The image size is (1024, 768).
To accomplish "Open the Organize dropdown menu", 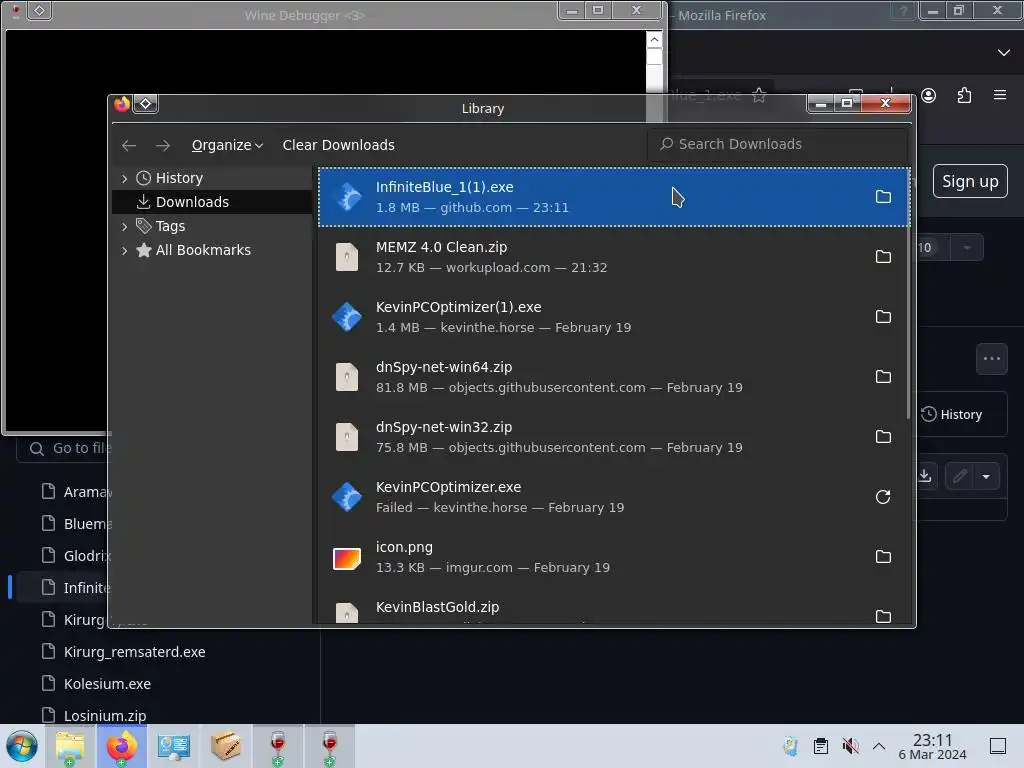I will [x=227, y=145].
